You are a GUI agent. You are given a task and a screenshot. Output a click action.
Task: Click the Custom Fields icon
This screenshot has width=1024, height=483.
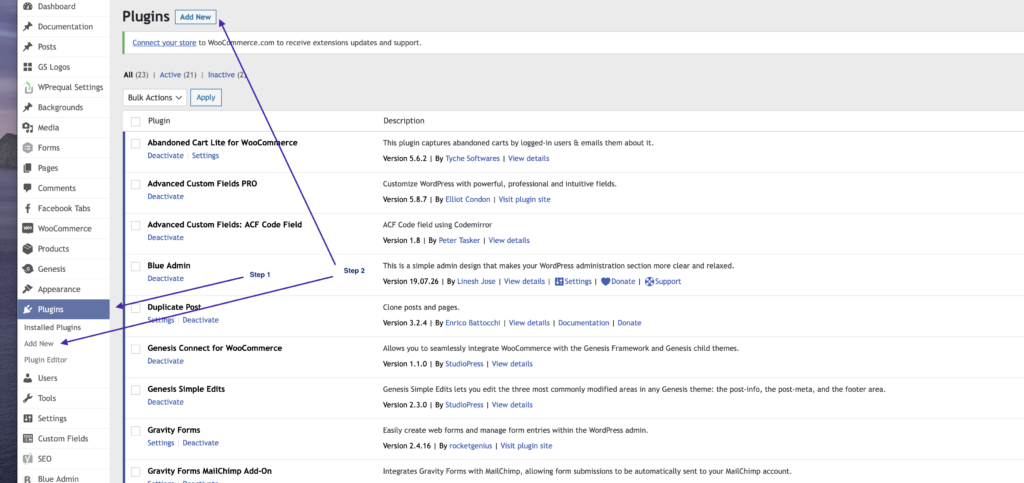tap(27, 439)
